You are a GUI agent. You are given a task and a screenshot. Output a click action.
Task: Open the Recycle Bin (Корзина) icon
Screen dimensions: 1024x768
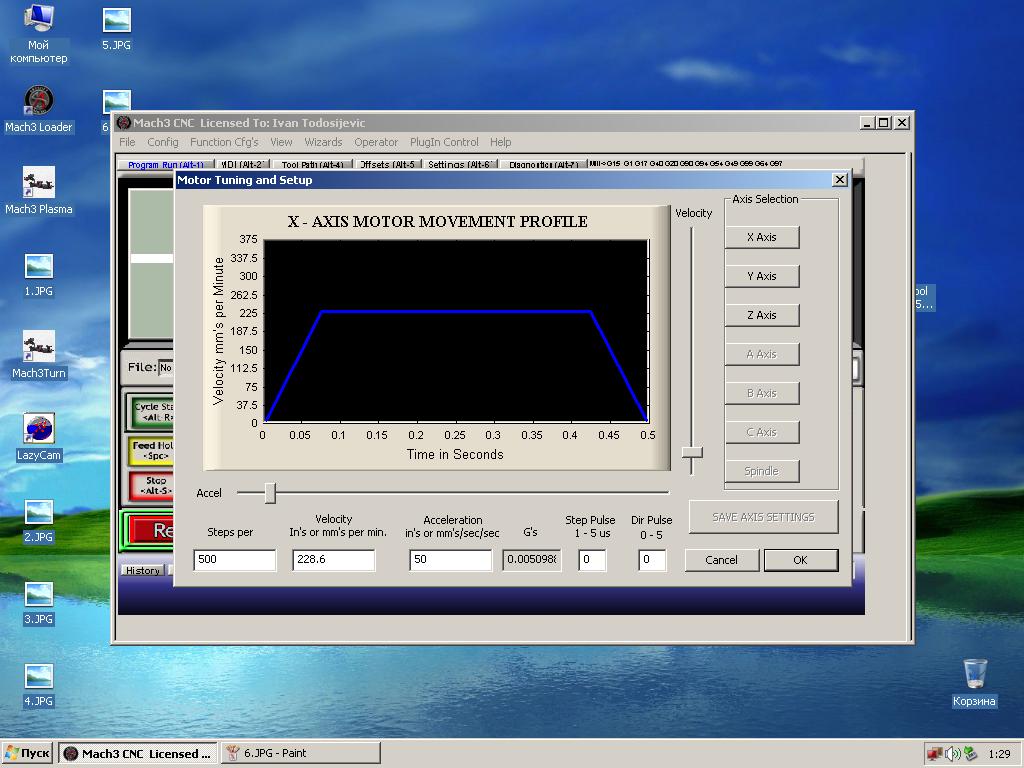click(x=974, y=674)
